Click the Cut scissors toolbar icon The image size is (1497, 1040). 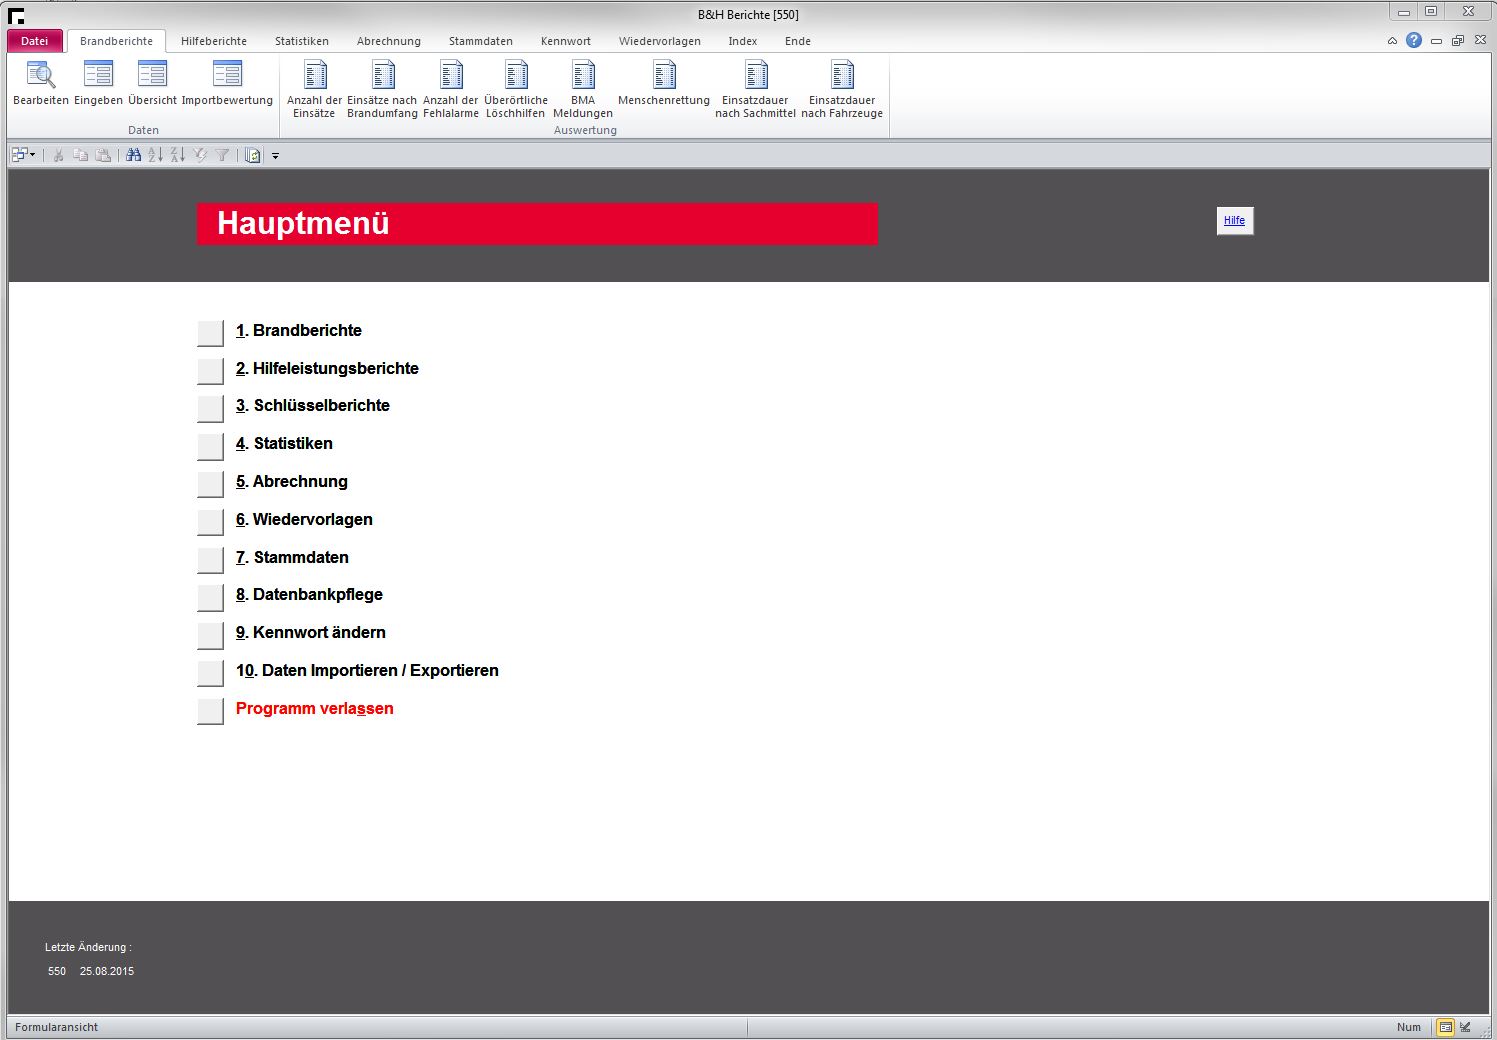[x=59, y=155]
